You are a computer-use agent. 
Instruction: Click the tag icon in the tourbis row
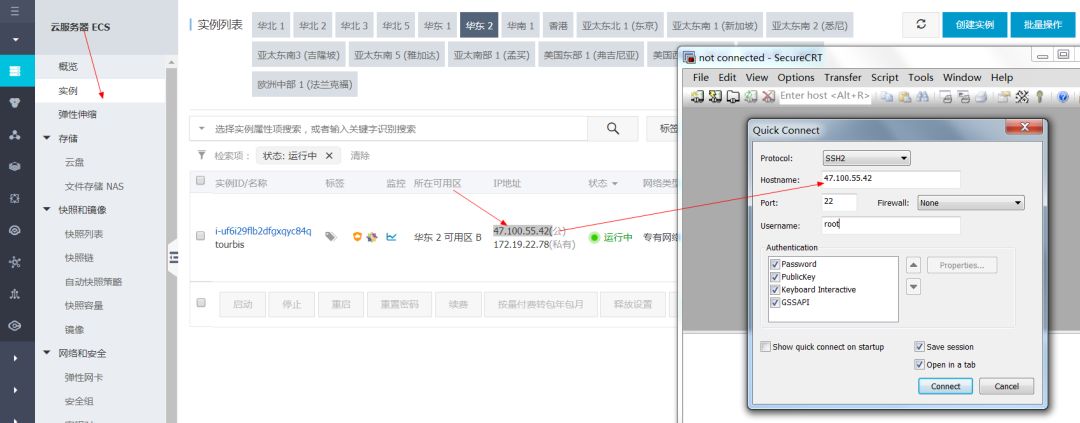click(331, 236)
